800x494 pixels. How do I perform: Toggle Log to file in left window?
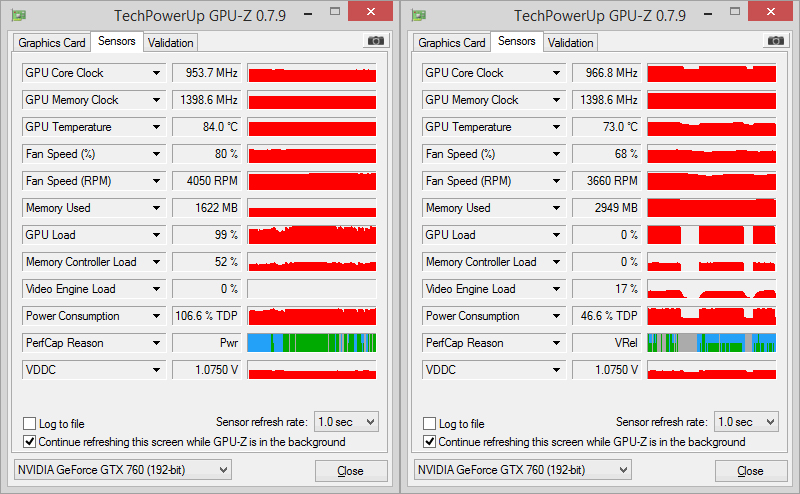30,424
